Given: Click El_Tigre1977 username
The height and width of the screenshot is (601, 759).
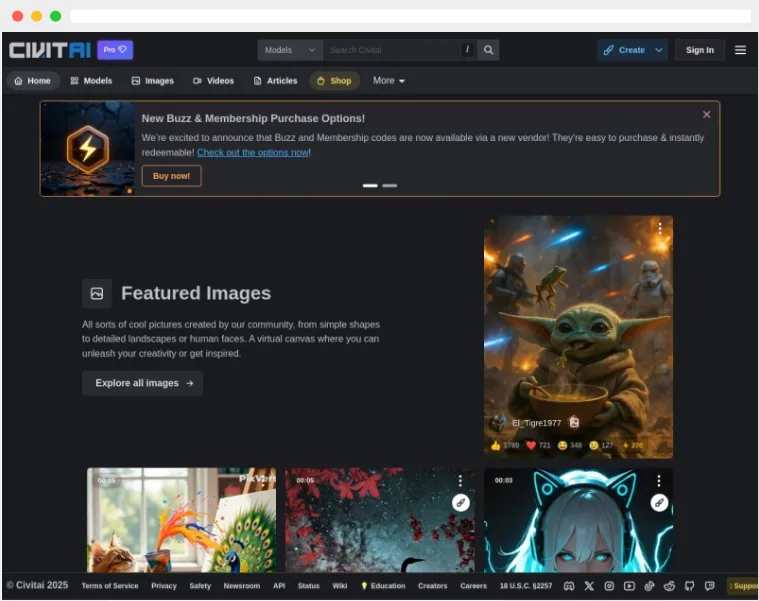Looking at the screenshot, I should pos(536,423).
